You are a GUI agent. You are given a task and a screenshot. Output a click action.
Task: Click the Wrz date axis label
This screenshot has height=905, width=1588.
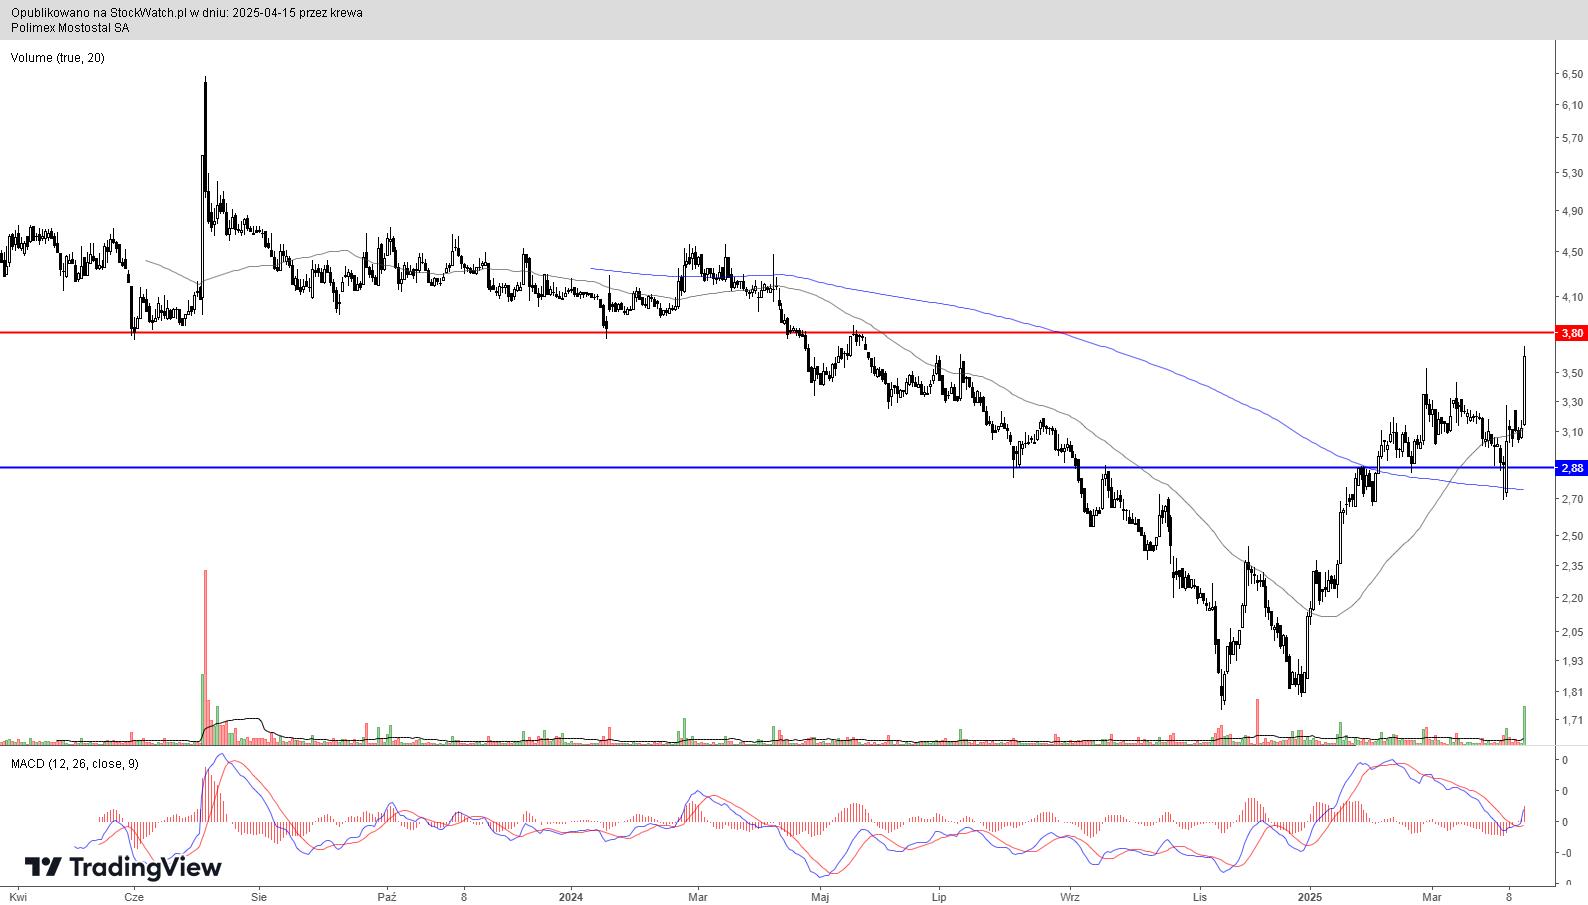pos(1070,897)
